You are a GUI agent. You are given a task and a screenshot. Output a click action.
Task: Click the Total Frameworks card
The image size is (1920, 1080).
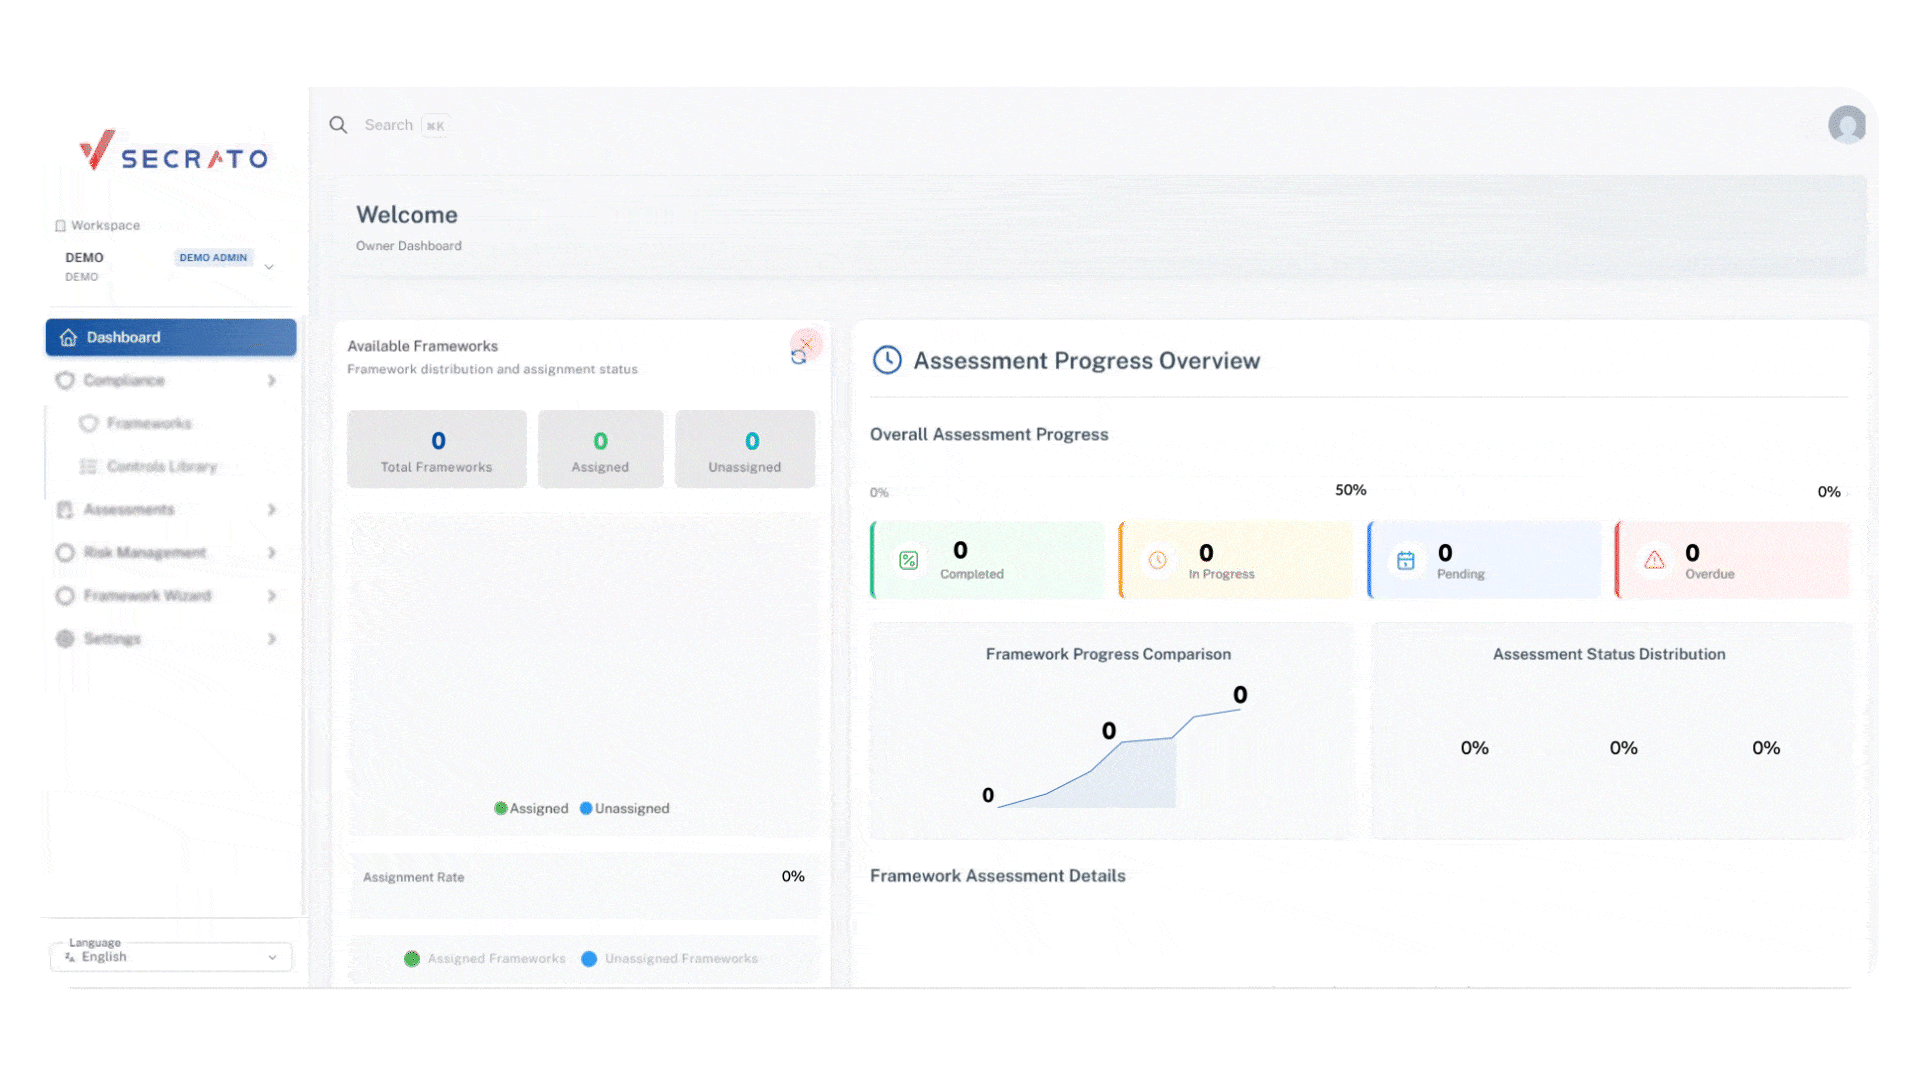pyautogui.click(x=437, y=449)
